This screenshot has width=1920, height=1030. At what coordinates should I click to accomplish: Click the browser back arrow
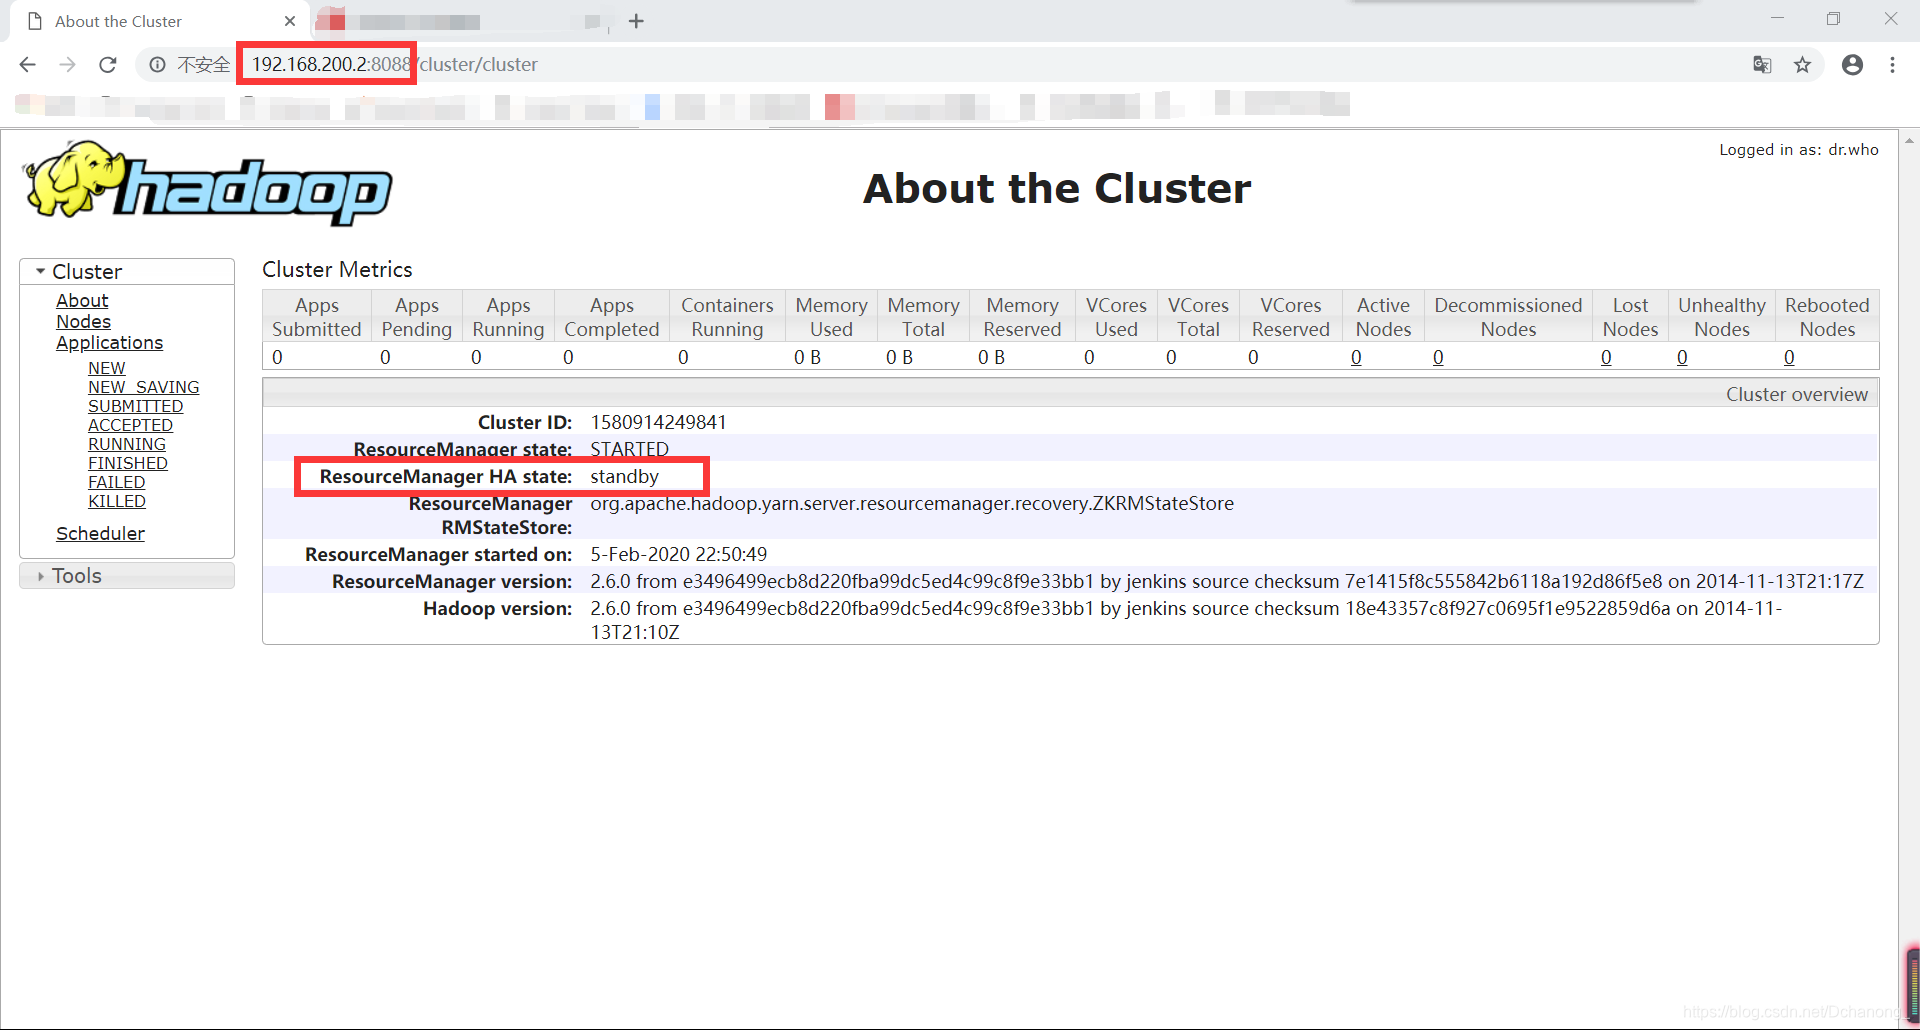[27, 65]
